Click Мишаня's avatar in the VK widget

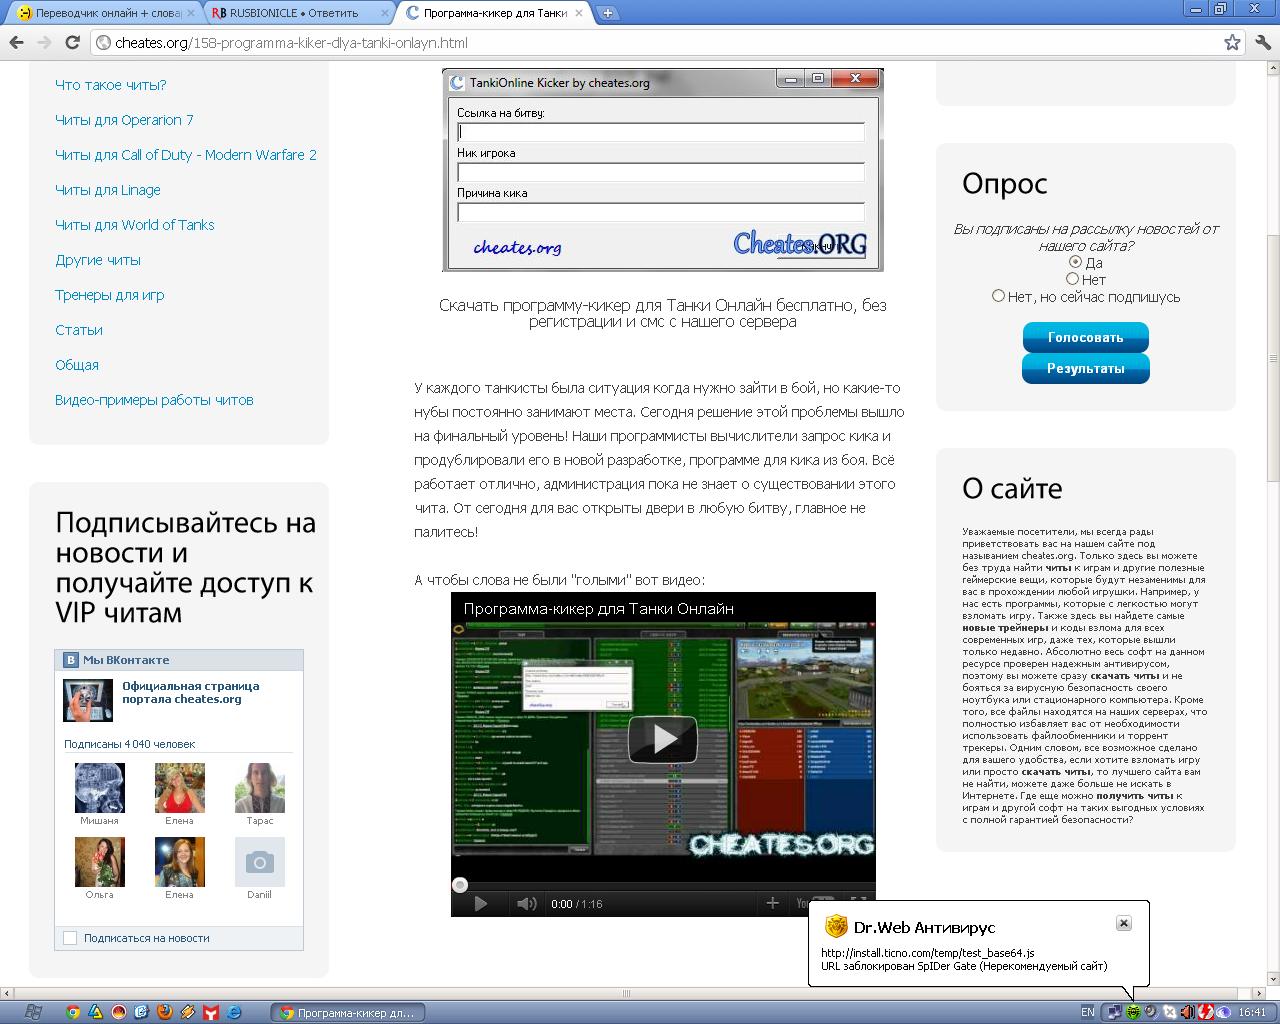(x=99, y=788)
